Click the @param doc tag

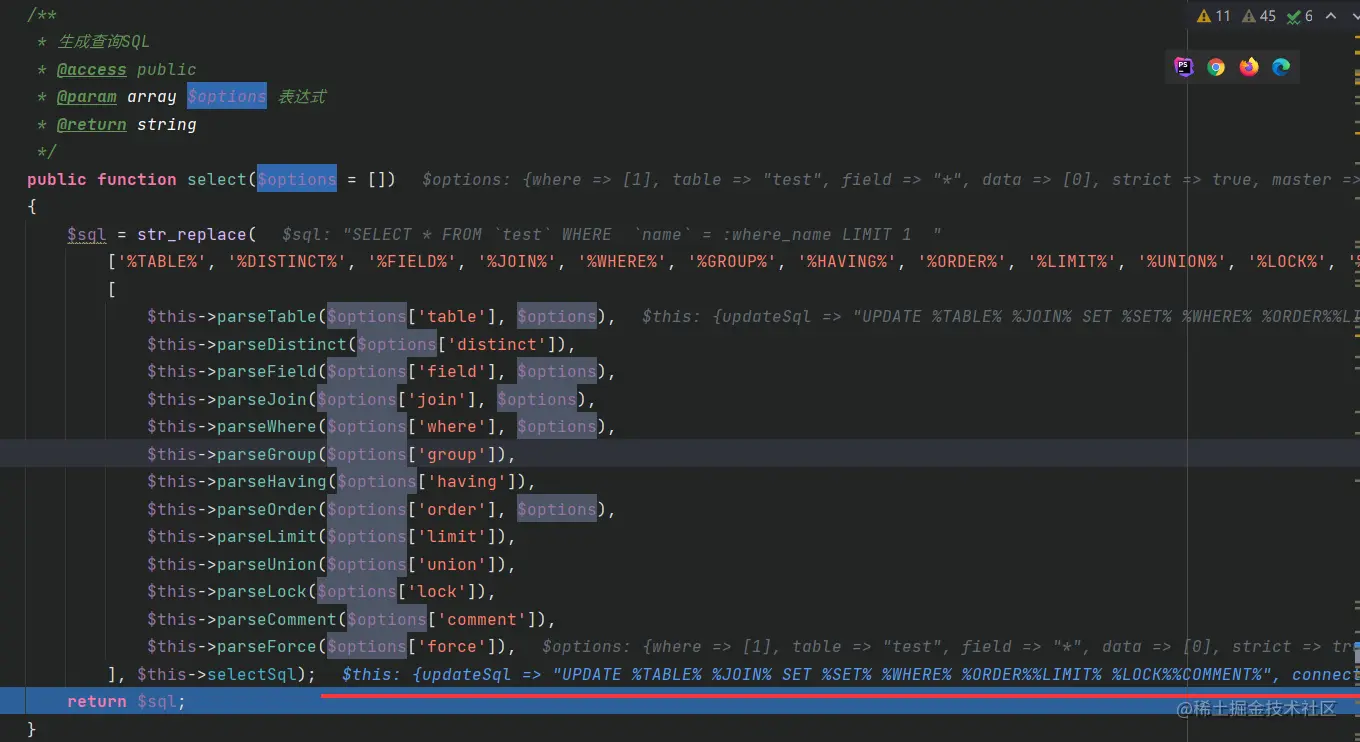[86, 97]
